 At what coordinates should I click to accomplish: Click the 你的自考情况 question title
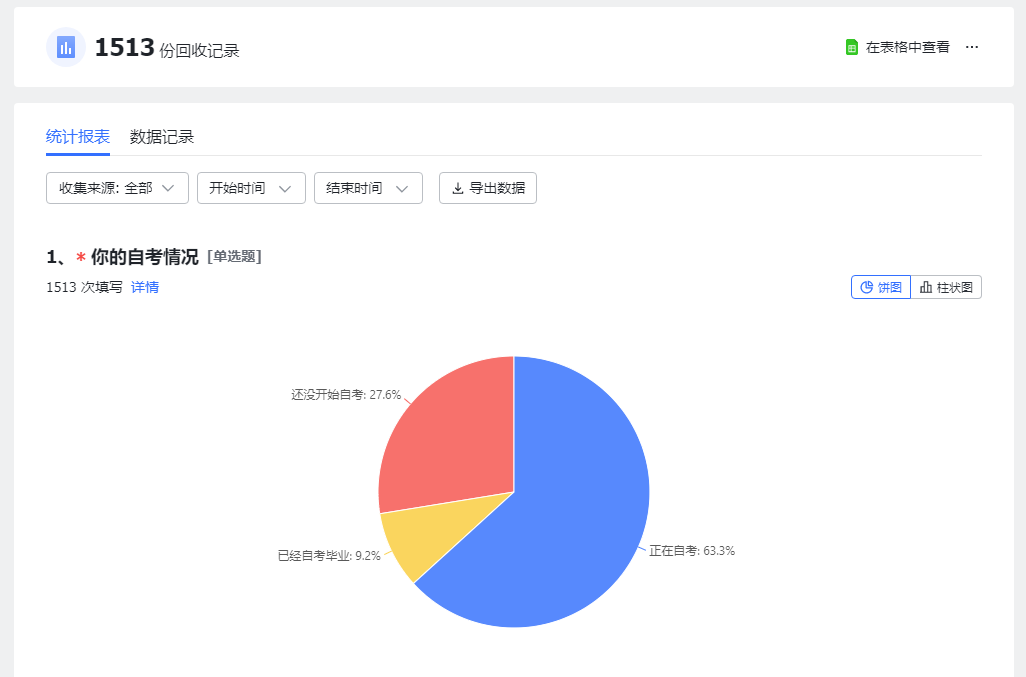pos(144,257)
